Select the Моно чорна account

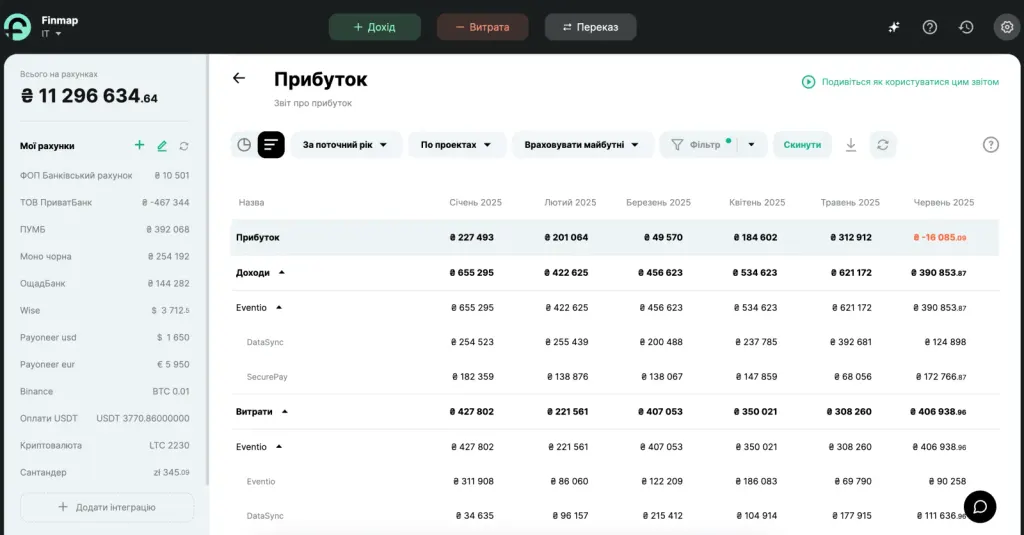(104, 256)
